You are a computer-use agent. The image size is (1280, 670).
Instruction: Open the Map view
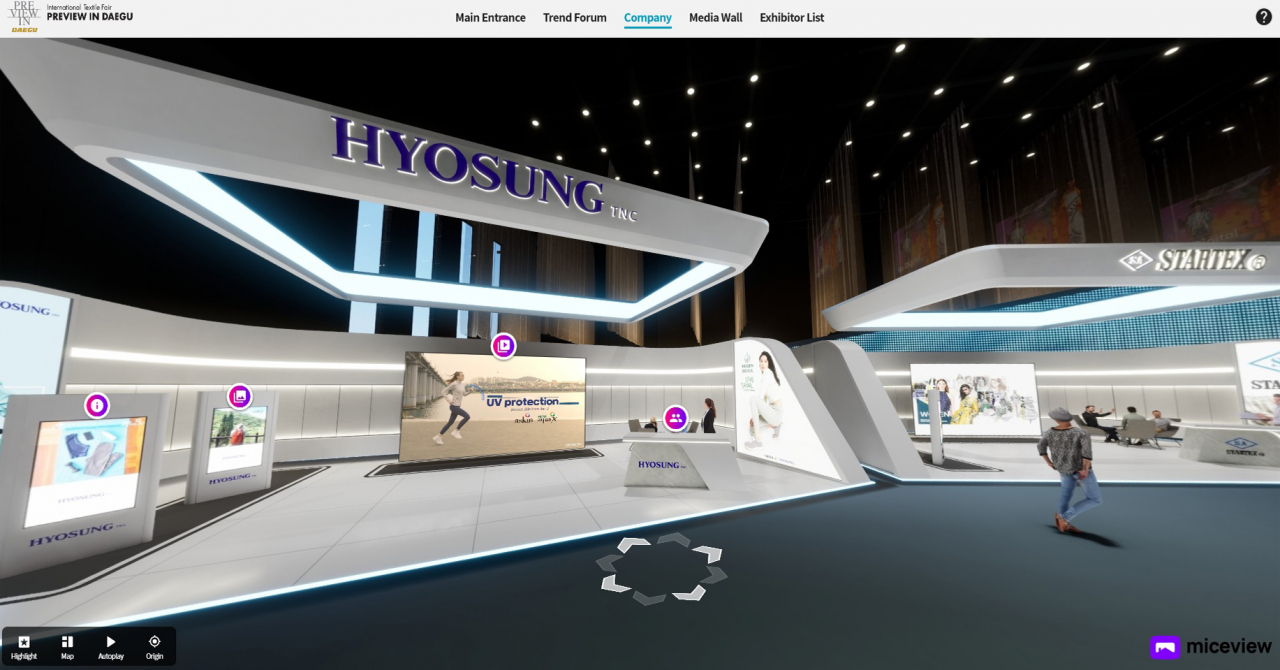[x=67, y=647]
